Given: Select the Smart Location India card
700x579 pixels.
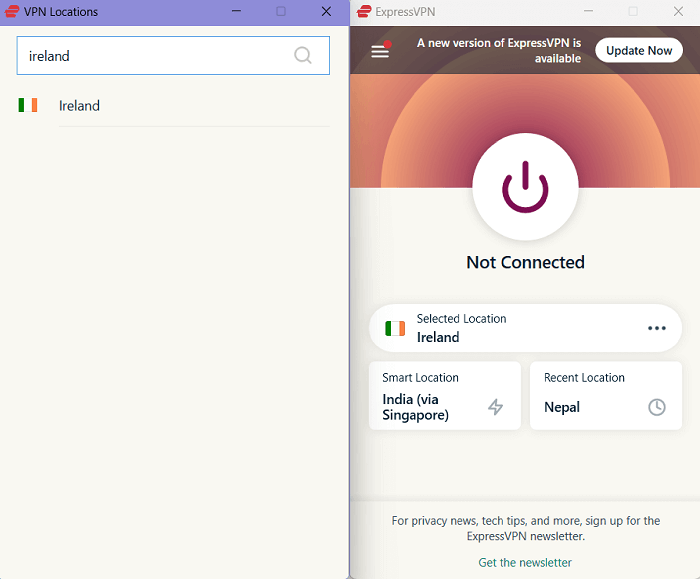Looking at the screenshot, I should click(445, 396).
